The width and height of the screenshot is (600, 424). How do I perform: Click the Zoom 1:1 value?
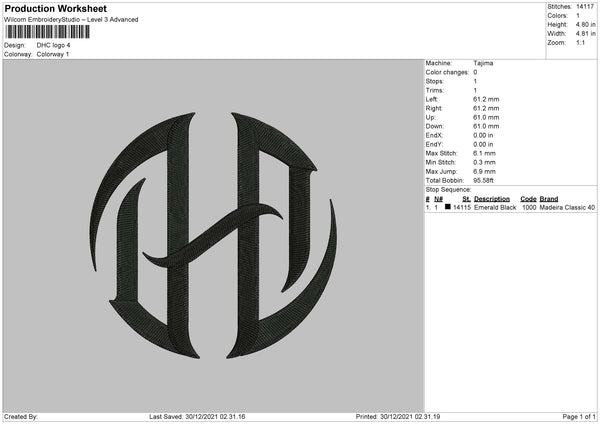tap(580, 42)
